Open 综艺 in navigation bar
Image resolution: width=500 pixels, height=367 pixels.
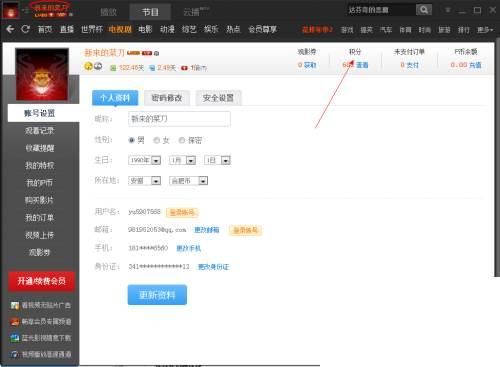tap(189, 29)
